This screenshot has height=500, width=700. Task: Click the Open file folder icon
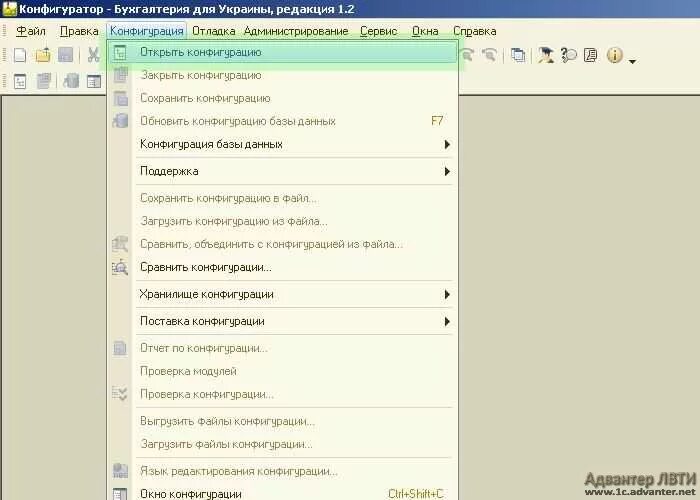43,55
